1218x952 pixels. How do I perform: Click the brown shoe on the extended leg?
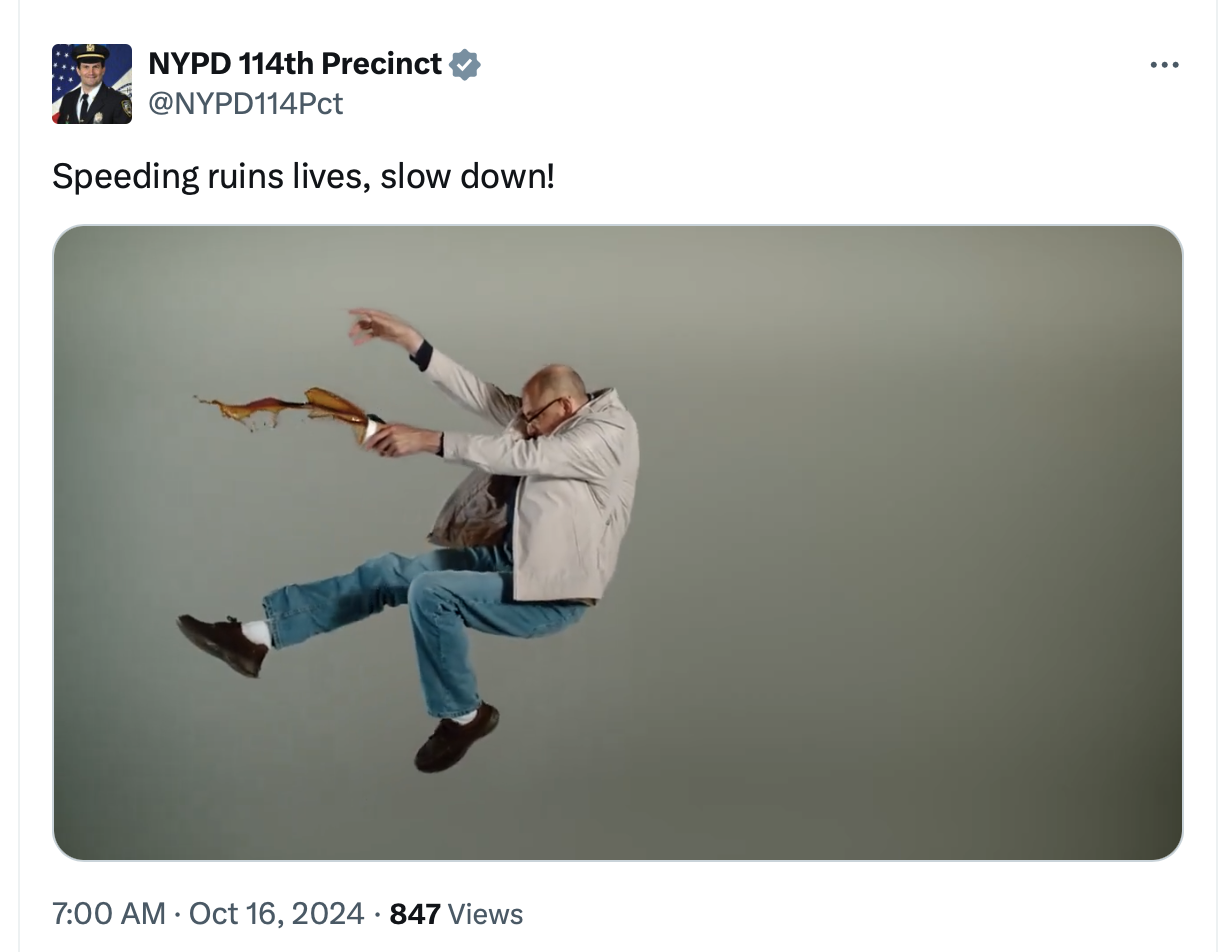[222, 644]
